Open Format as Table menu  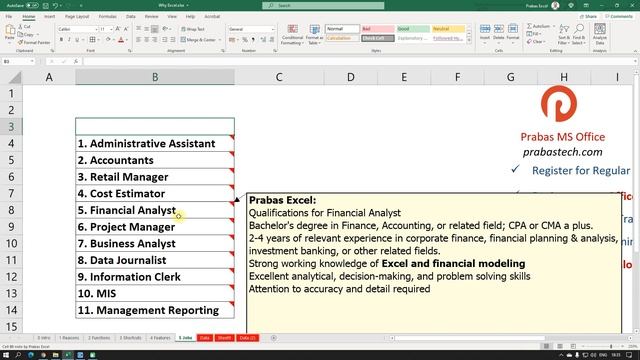pos(314,35)
